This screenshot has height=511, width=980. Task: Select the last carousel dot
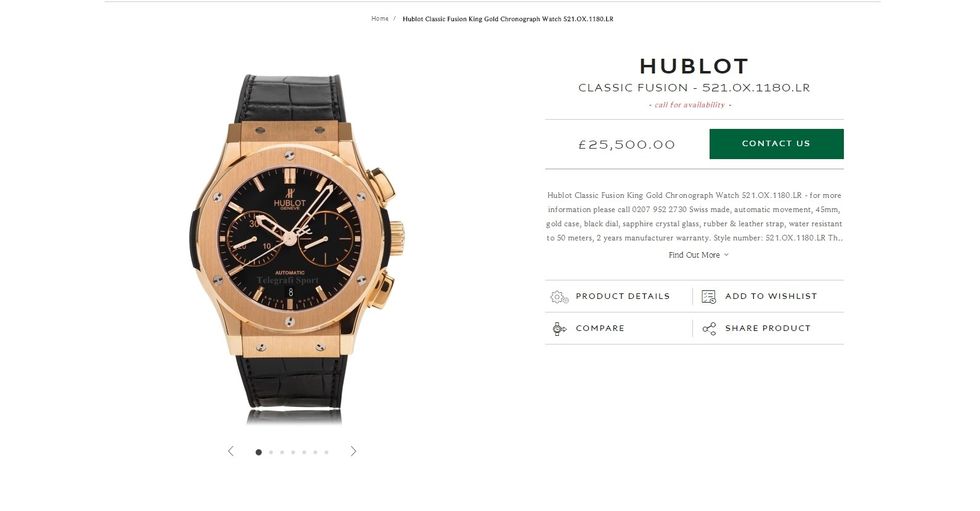coord(326,452)
